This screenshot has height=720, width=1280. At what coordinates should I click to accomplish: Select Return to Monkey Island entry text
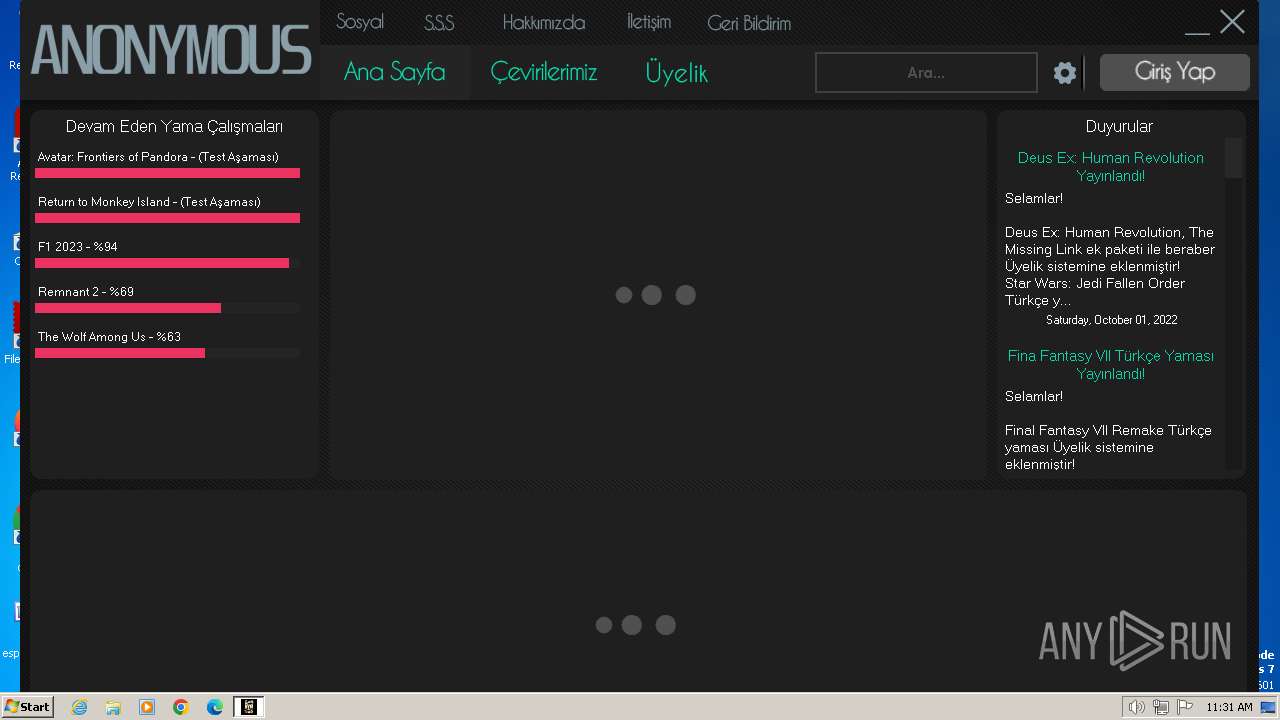[x=149, y=202]
